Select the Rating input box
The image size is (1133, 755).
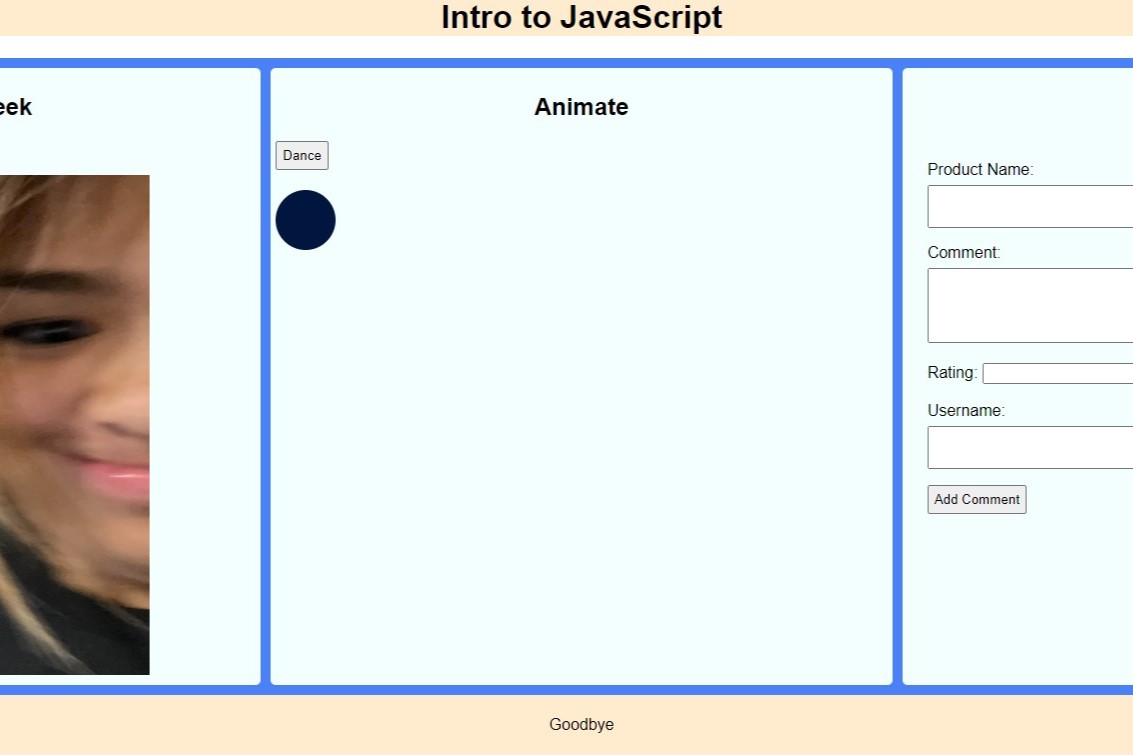(1058, 374)
